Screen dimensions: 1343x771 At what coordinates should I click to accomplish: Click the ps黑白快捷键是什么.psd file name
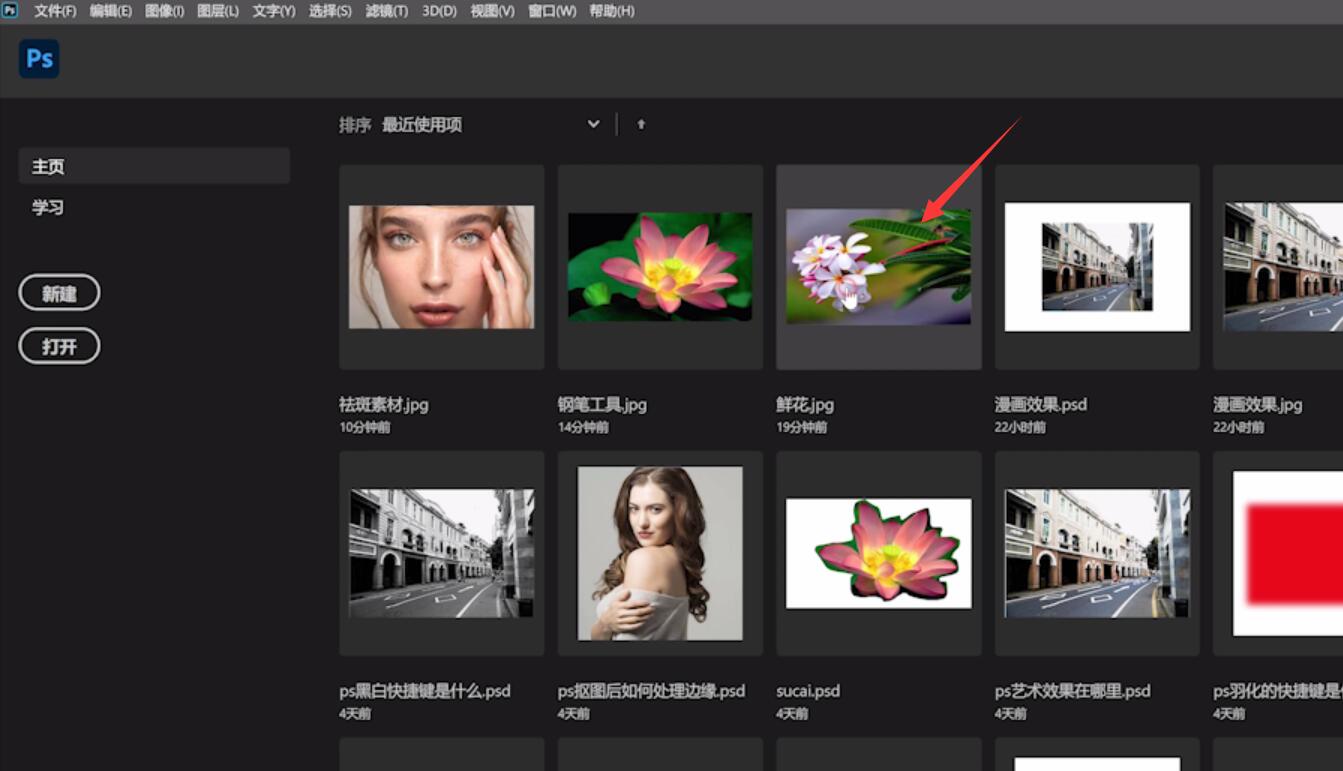[425, 691]
